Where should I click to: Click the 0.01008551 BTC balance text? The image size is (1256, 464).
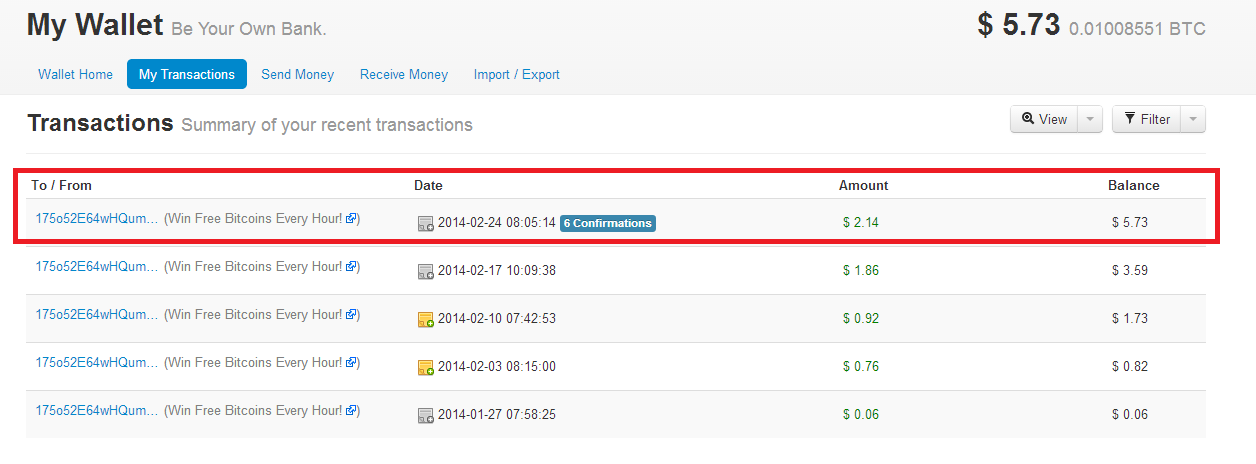1137,29
